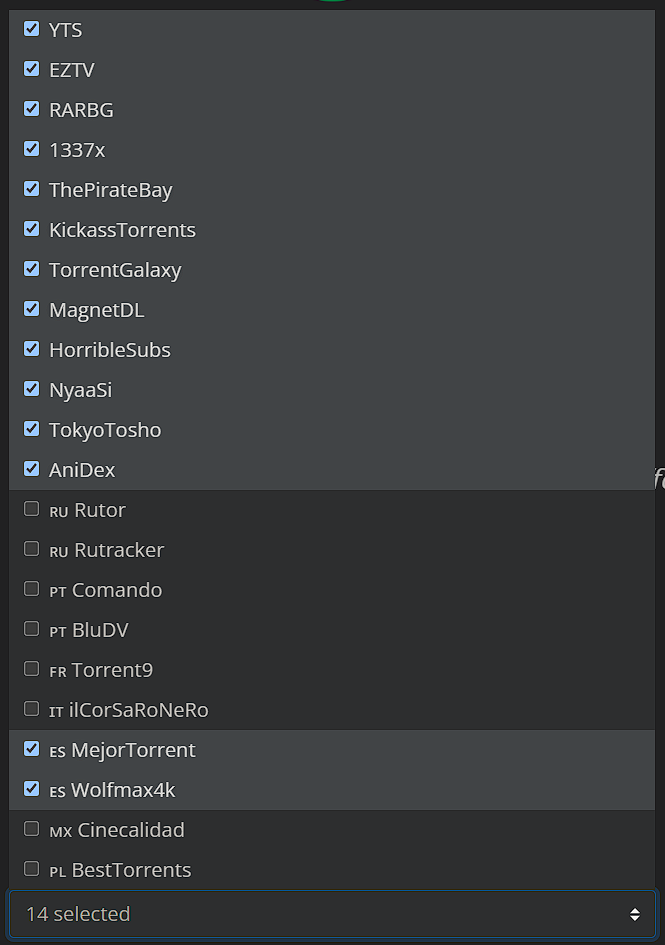Uncheck the HorribleSubs checkbox

pos(31,349)
